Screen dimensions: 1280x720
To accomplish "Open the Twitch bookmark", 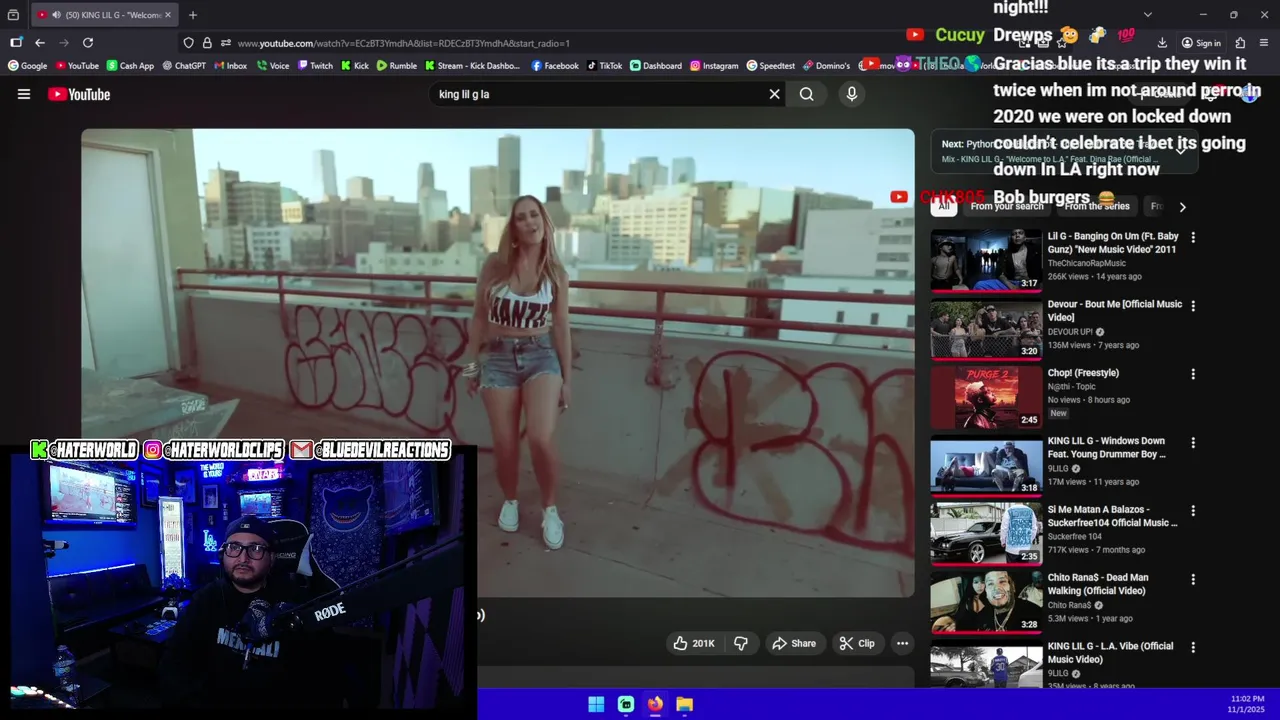I will [315, 66].
